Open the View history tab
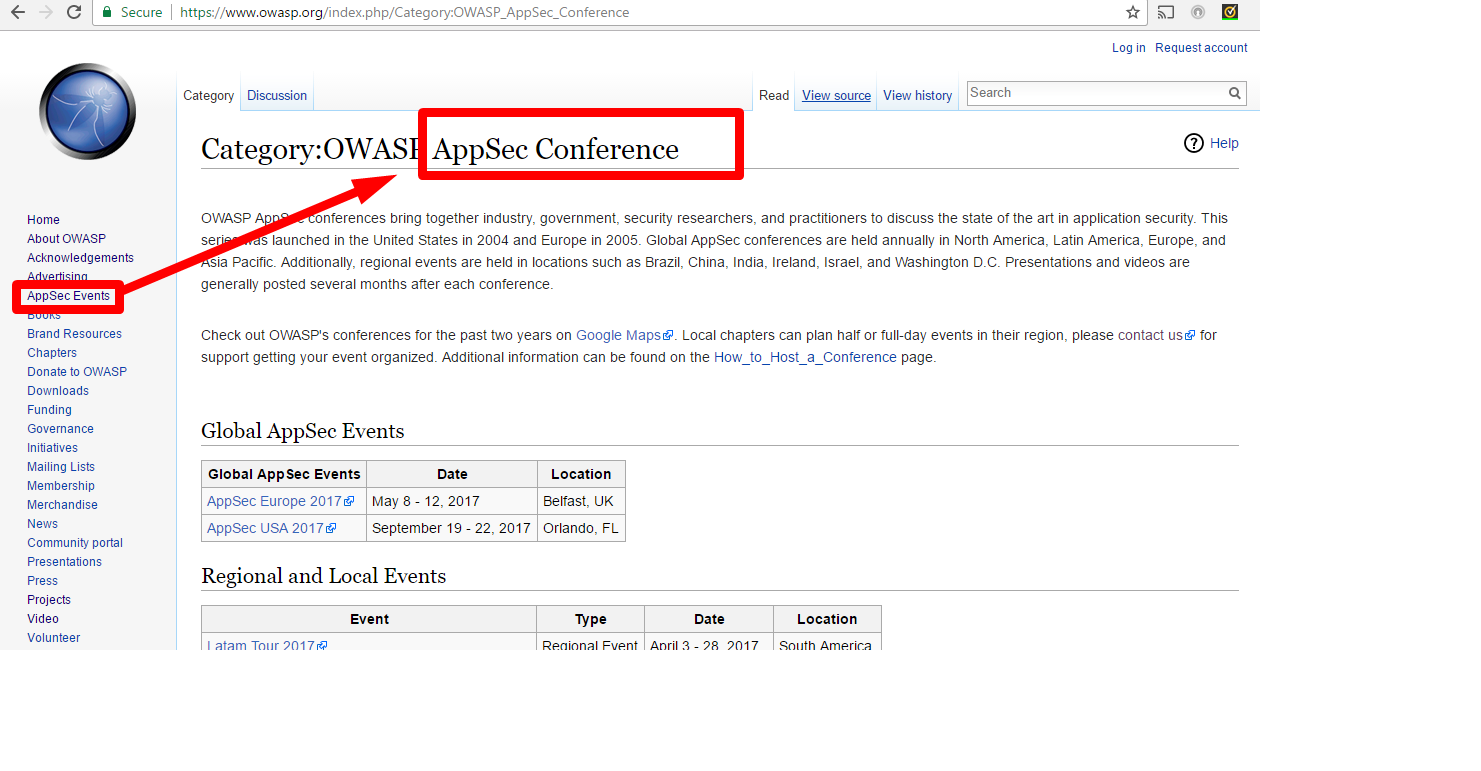This screenshot has height=771, width=1481. [917, 96]
